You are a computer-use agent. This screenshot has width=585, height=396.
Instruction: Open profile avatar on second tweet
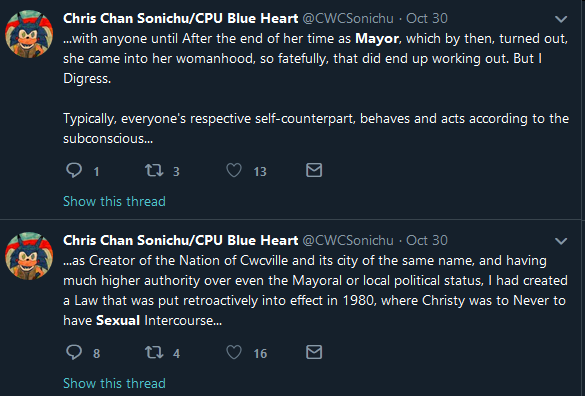click(29, 256)
